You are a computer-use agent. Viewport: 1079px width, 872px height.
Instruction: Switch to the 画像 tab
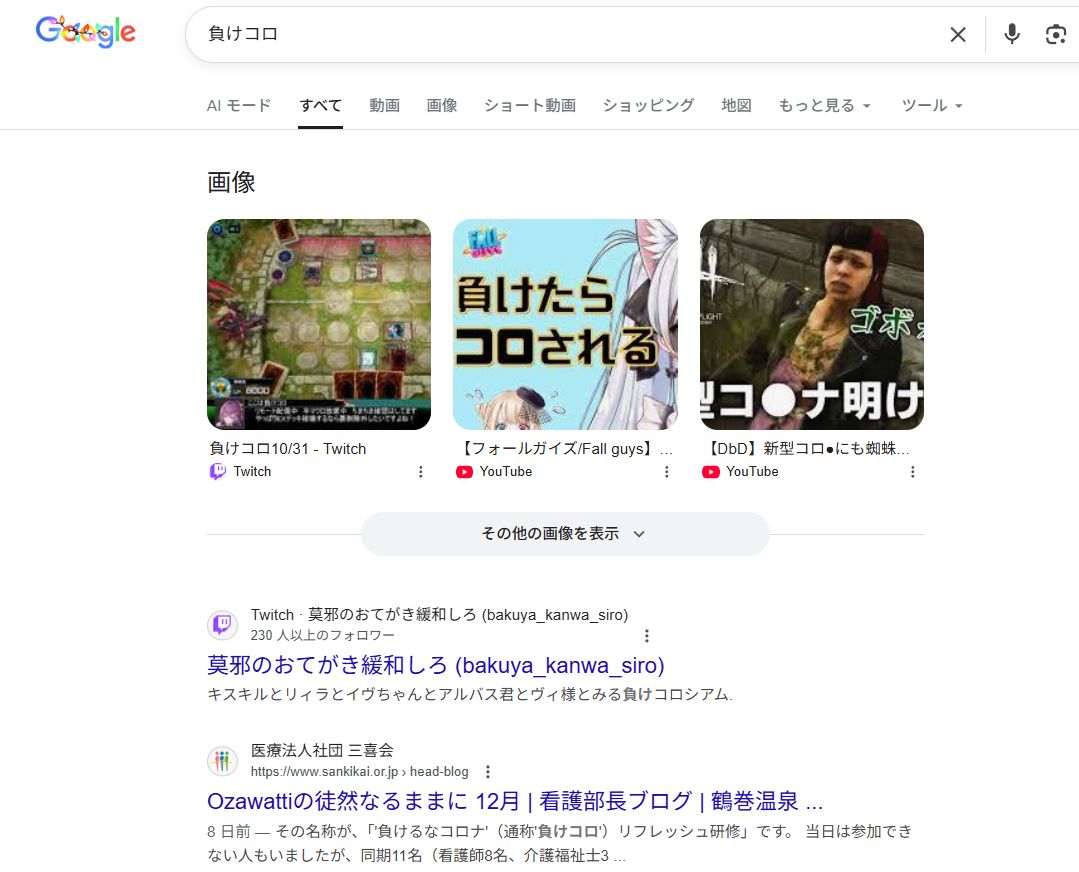442,105
